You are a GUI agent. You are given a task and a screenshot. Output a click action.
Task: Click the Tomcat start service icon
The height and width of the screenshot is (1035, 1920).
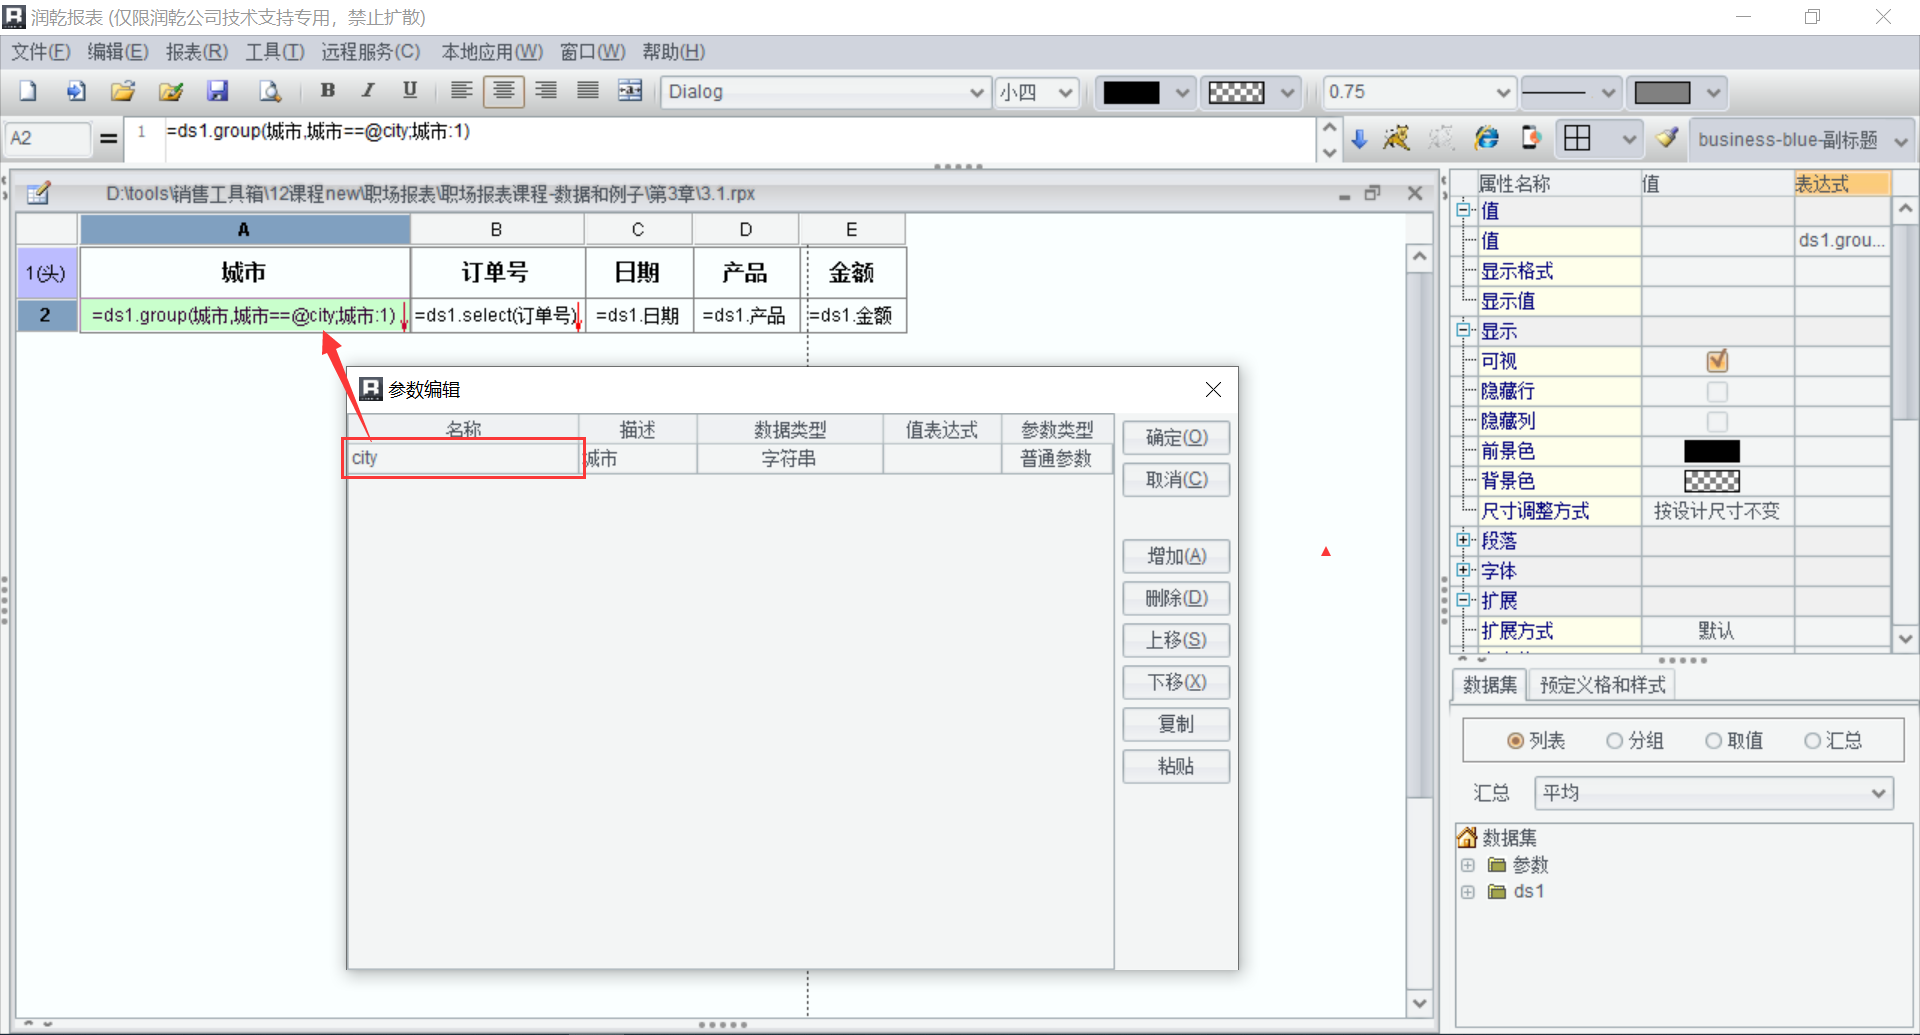click(1397, 138)
